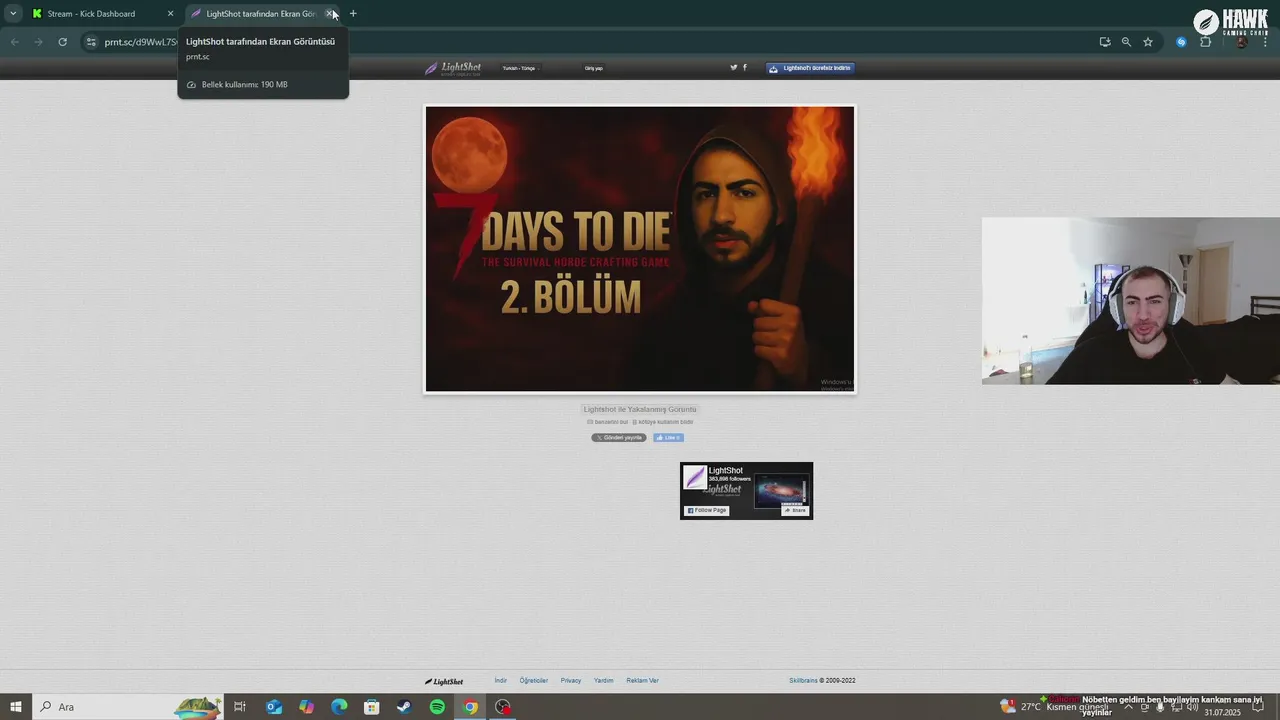Click the Giriş yap login link
The height and width of the screenshot is (720, 1280).
[x=594, y=68]
